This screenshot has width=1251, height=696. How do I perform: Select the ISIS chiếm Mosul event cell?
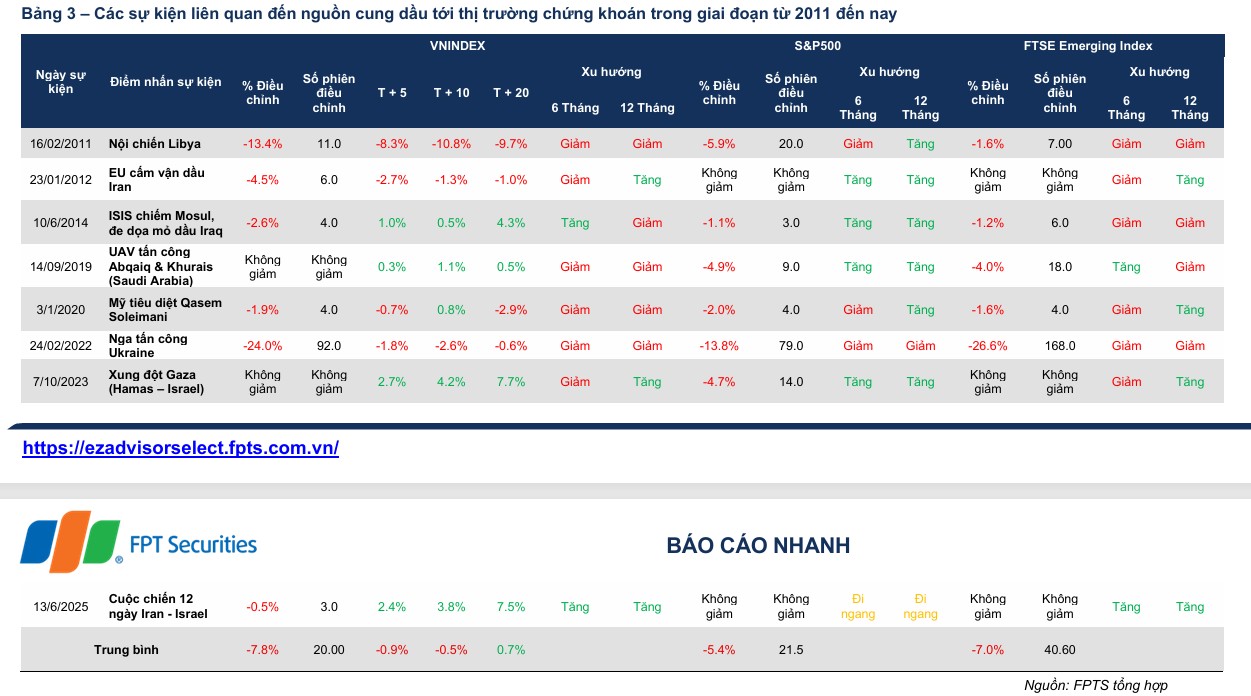pyautogui.click(x=162, y=223)
